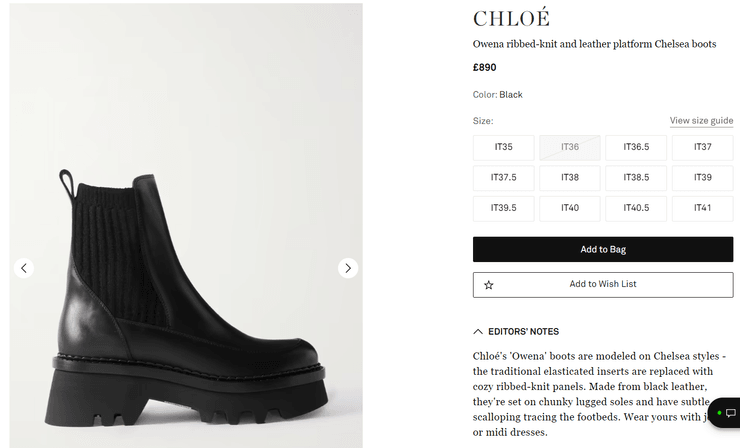This screenshot has width=740, height=448.
Task: Choose size IT37.5
Action: [503, 178]
